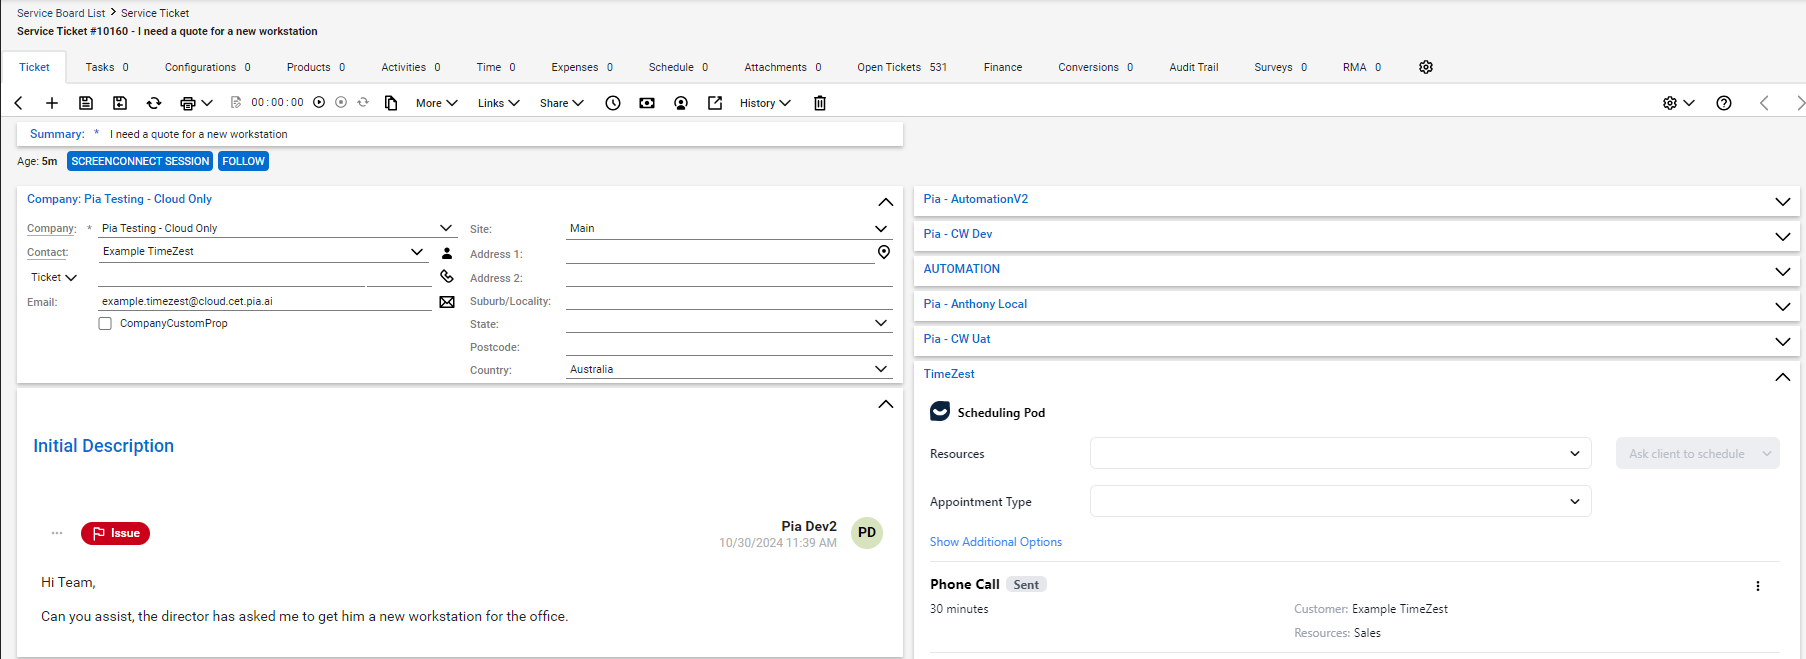
Task: Save the ticket with the floppy disk icon
Action: (x=86, y=103)
